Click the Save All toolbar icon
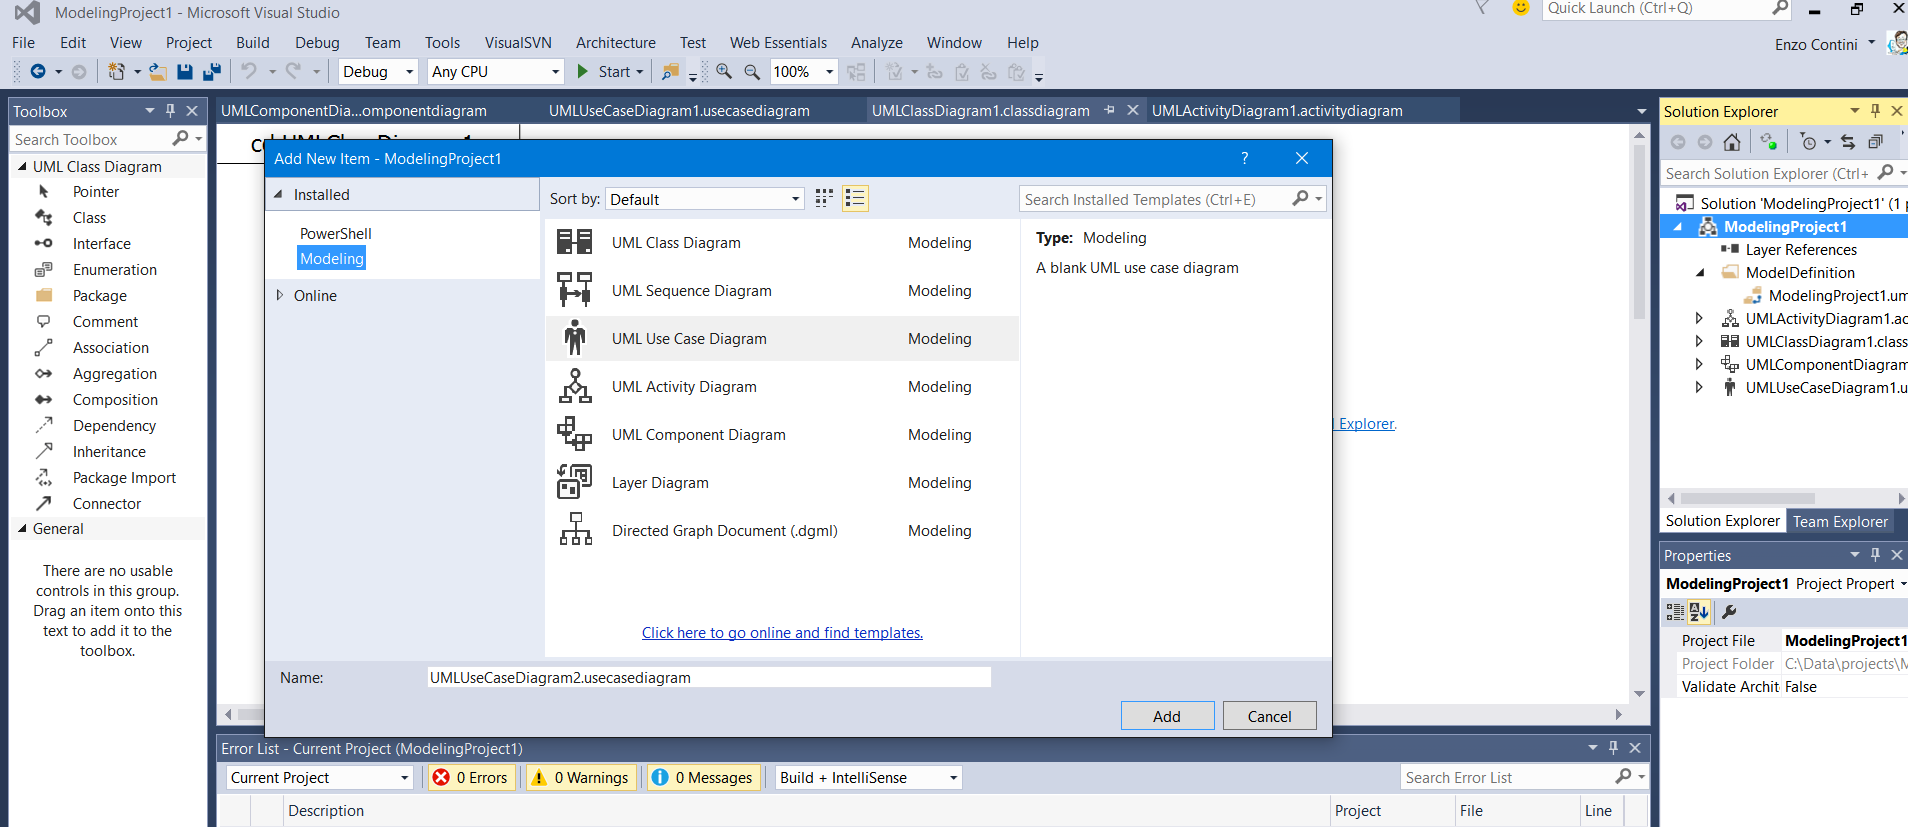Viewport: 1908px width, 827px height. click(x=211, y=72)
